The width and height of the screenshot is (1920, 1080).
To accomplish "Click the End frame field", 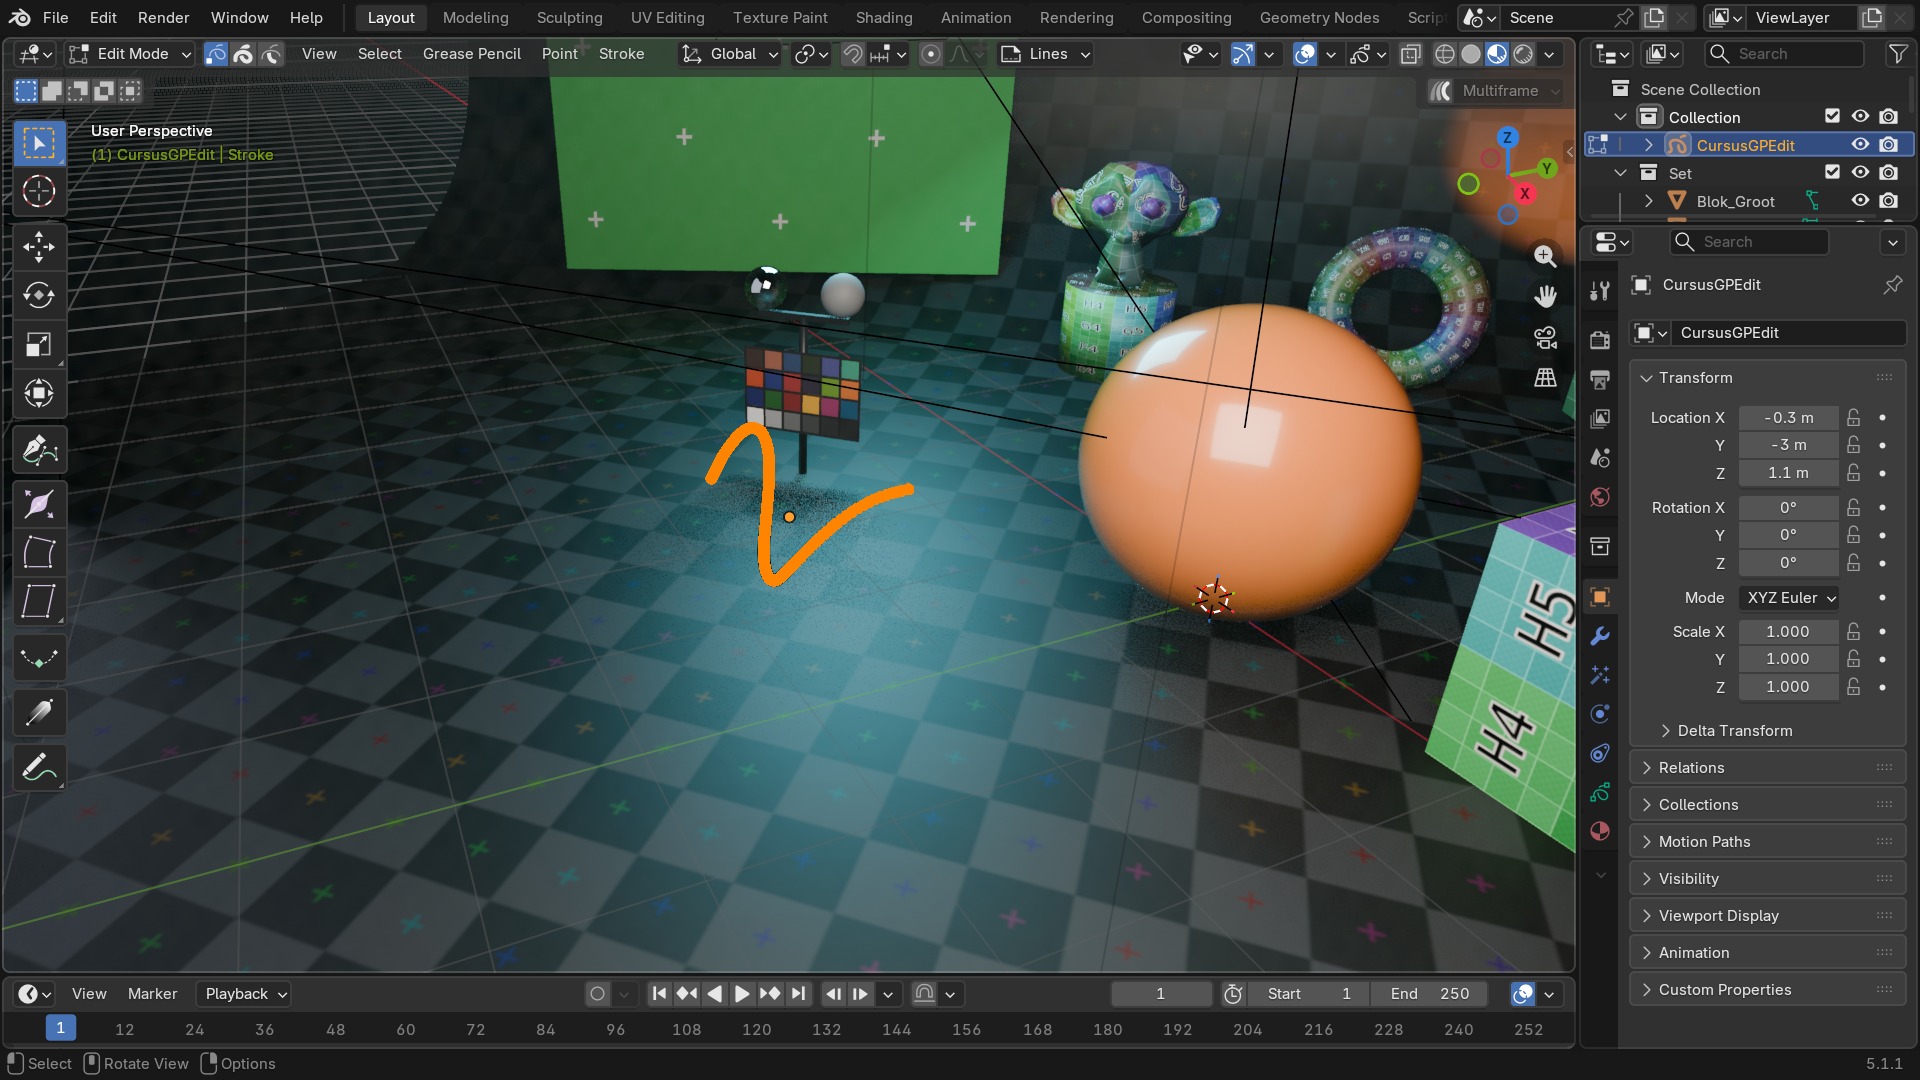I will coord(1429,994).
